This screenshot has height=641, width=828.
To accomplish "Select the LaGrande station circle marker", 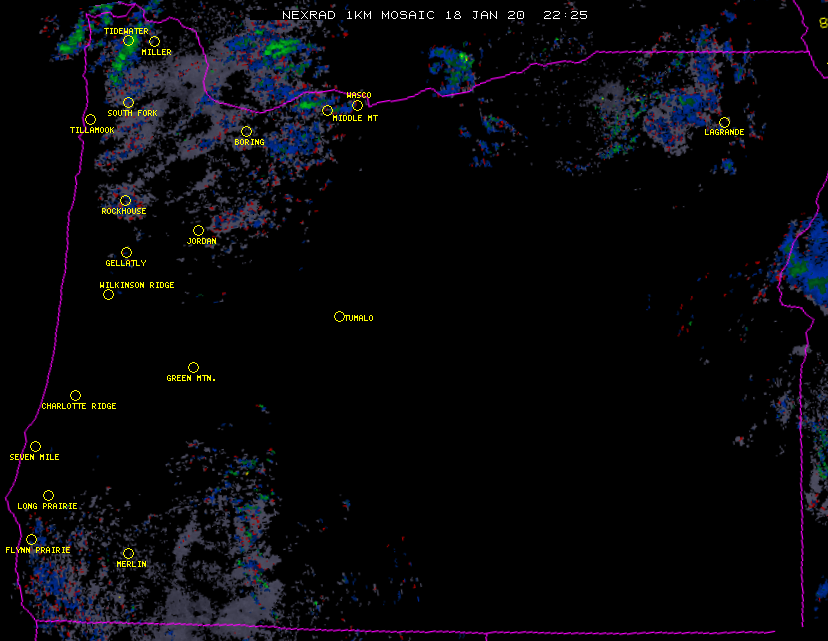I will pos(724,122).
